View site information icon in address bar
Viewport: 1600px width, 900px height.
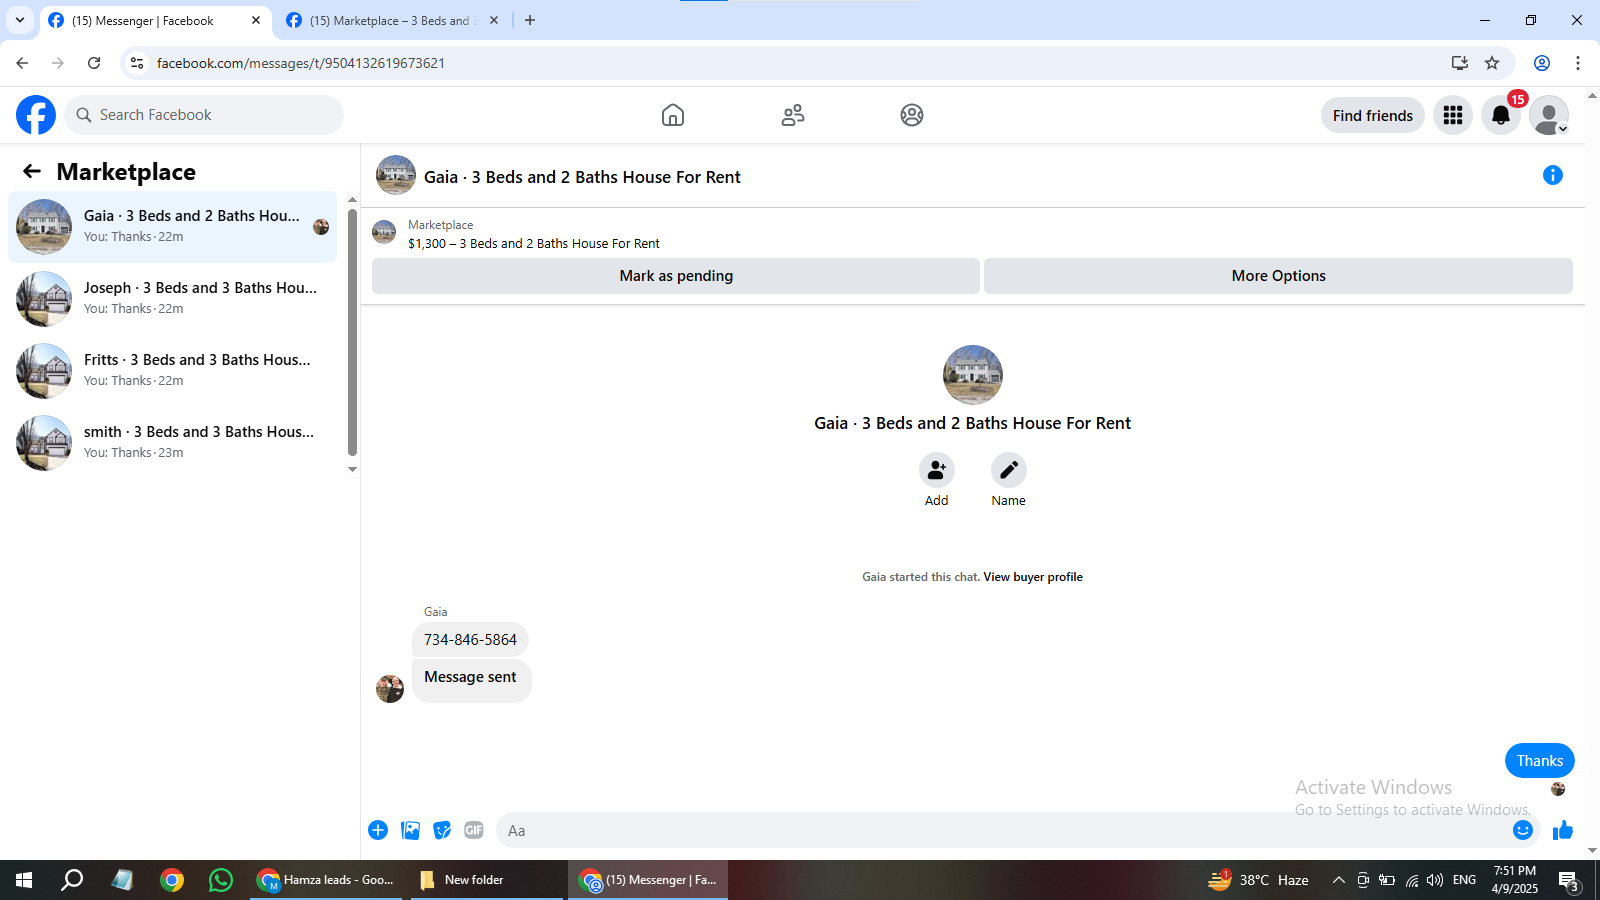tap(137, 63)
